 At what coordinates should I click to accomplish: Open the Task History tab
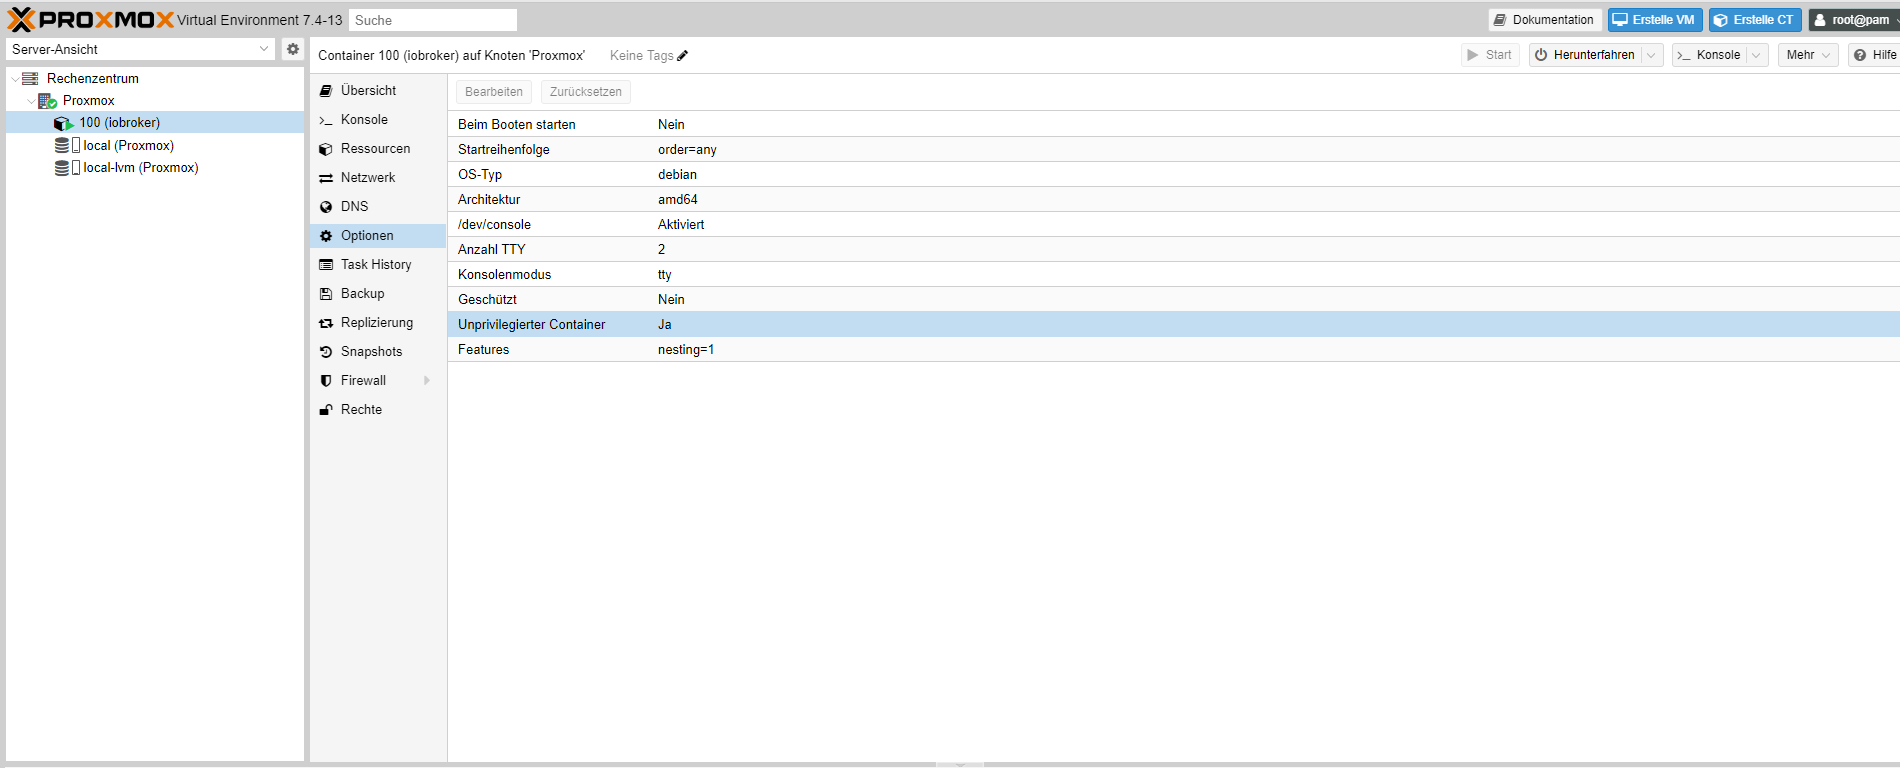pyautogui.click(x=378, y=265)
